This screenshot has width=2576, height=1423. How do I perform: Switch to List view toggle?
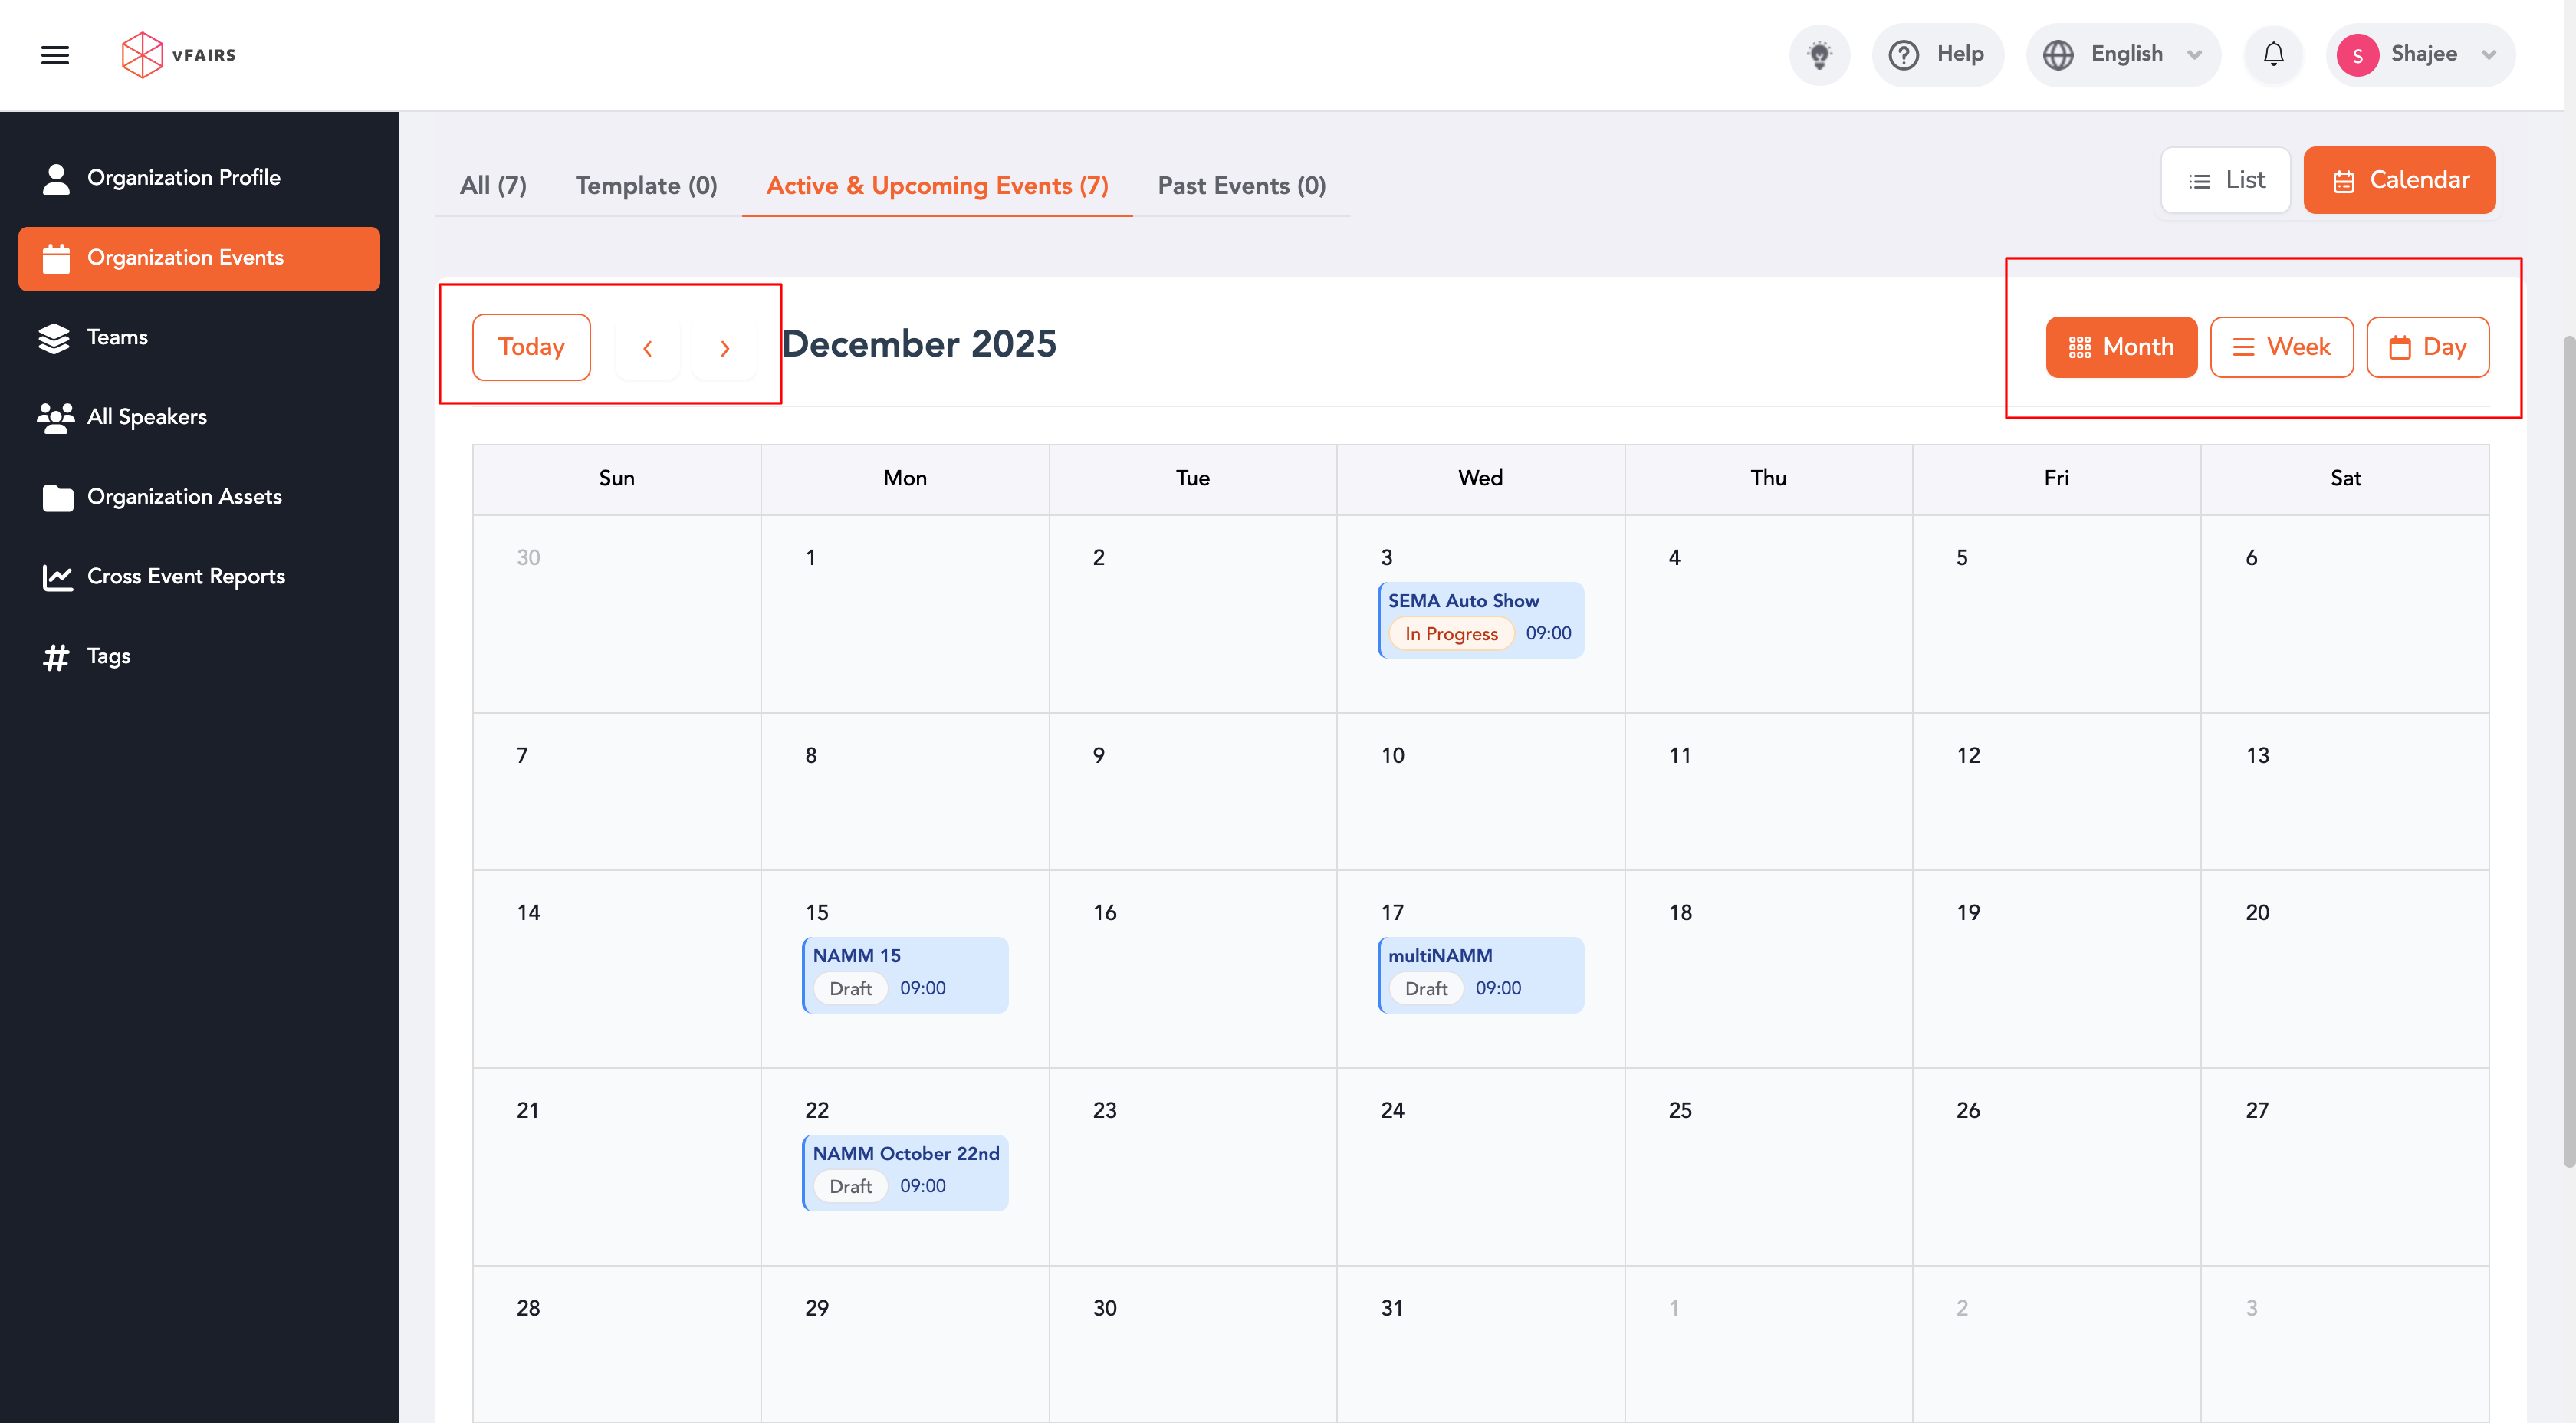2225,180
